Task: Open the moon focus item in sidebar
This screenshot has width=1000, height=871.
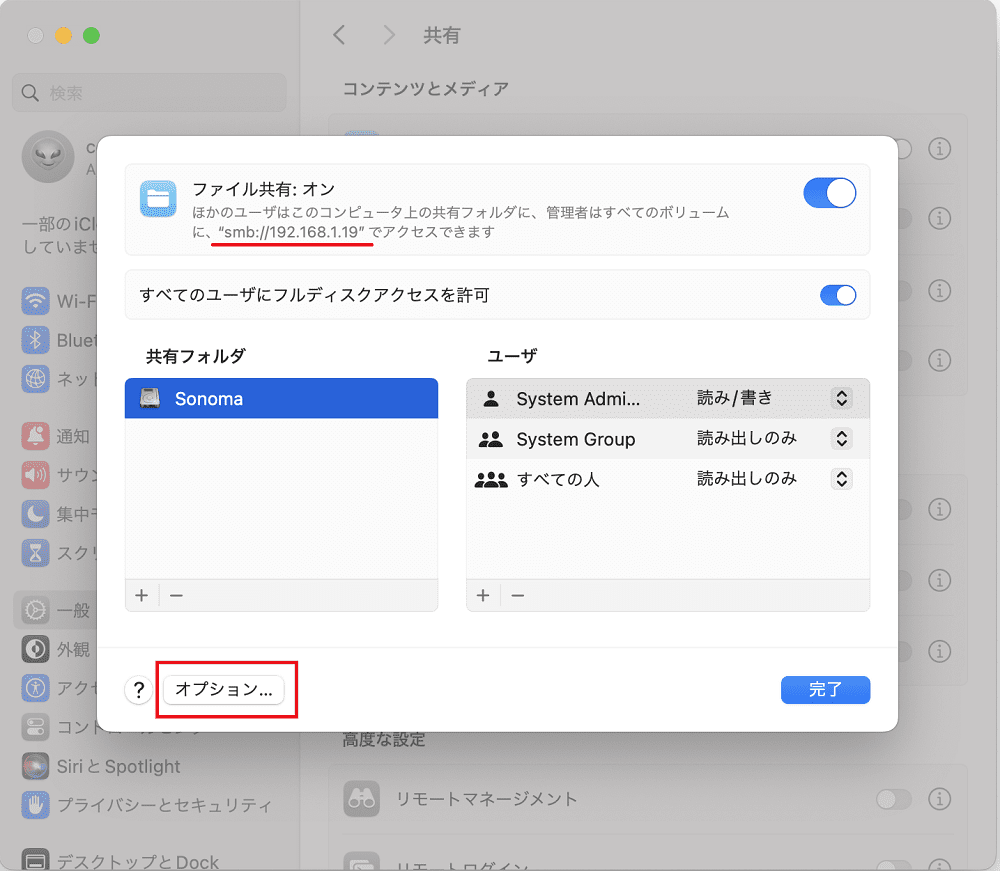Action: [59, 514]
